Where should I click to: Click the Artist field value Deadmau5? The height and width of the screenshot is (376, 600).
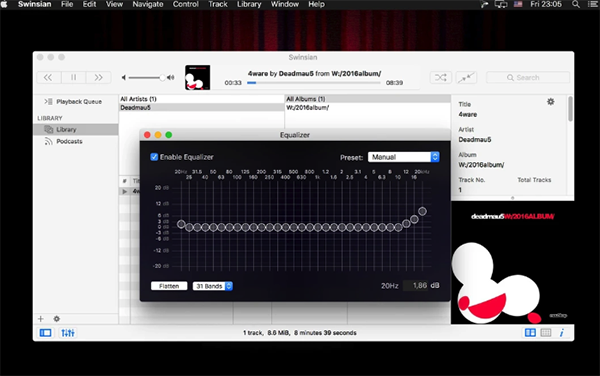click(475, 140)
